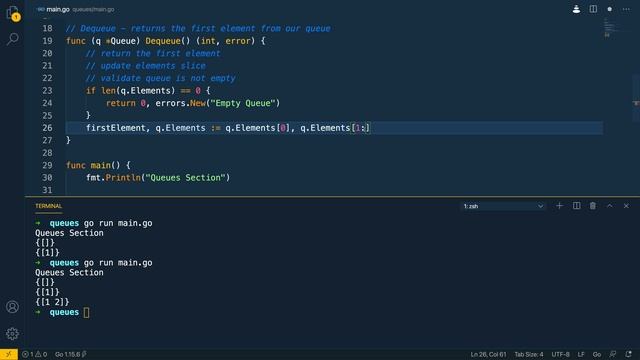640x360 pixels.
Task: Create a new terminal with plus icon
Action: pyautogui.click(x=560, y=206)
